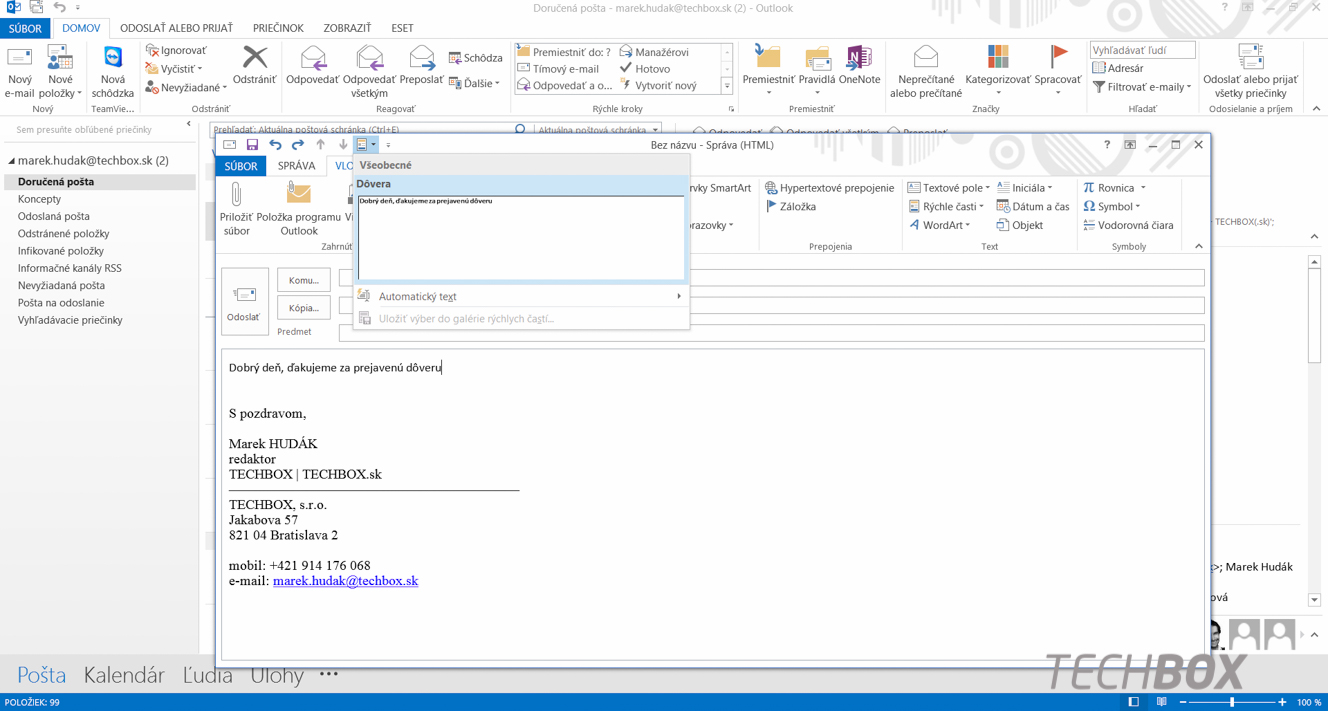Save message in compose quick toolbar
The width and height of the screenshot is (1328, 711).
coord(252,145)
